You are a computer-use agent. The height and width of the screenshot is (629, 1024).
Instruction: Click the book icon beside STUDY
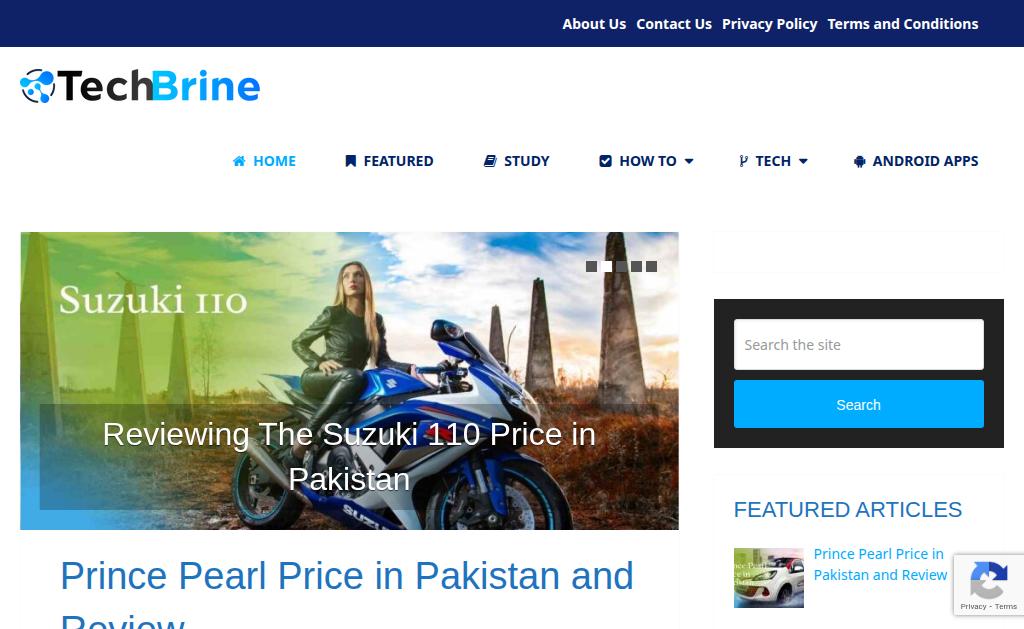click(490, 161)
